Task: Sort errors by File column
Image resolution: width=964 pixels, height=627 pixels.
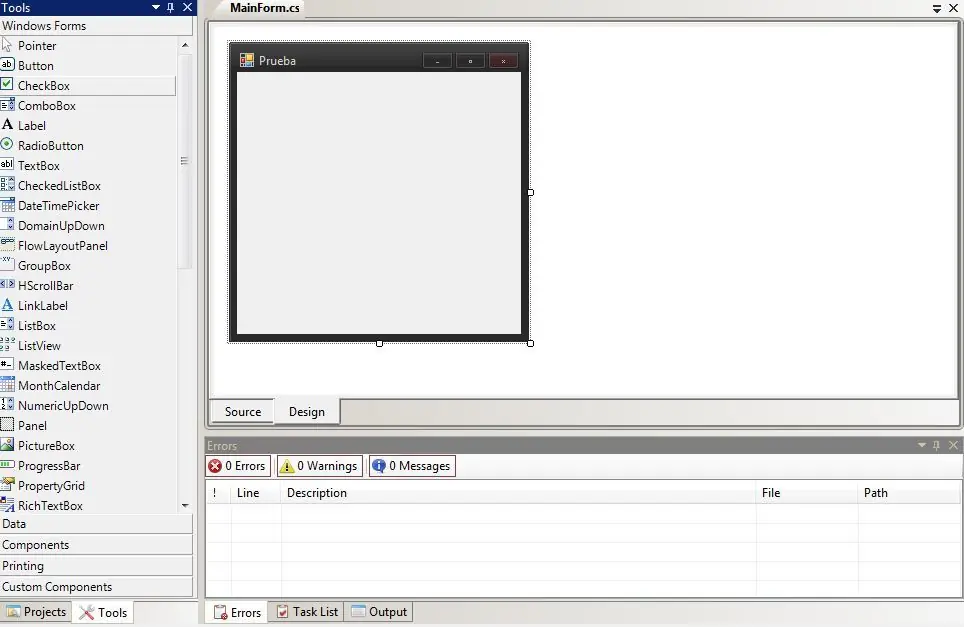Action: [x=807, y=492]
